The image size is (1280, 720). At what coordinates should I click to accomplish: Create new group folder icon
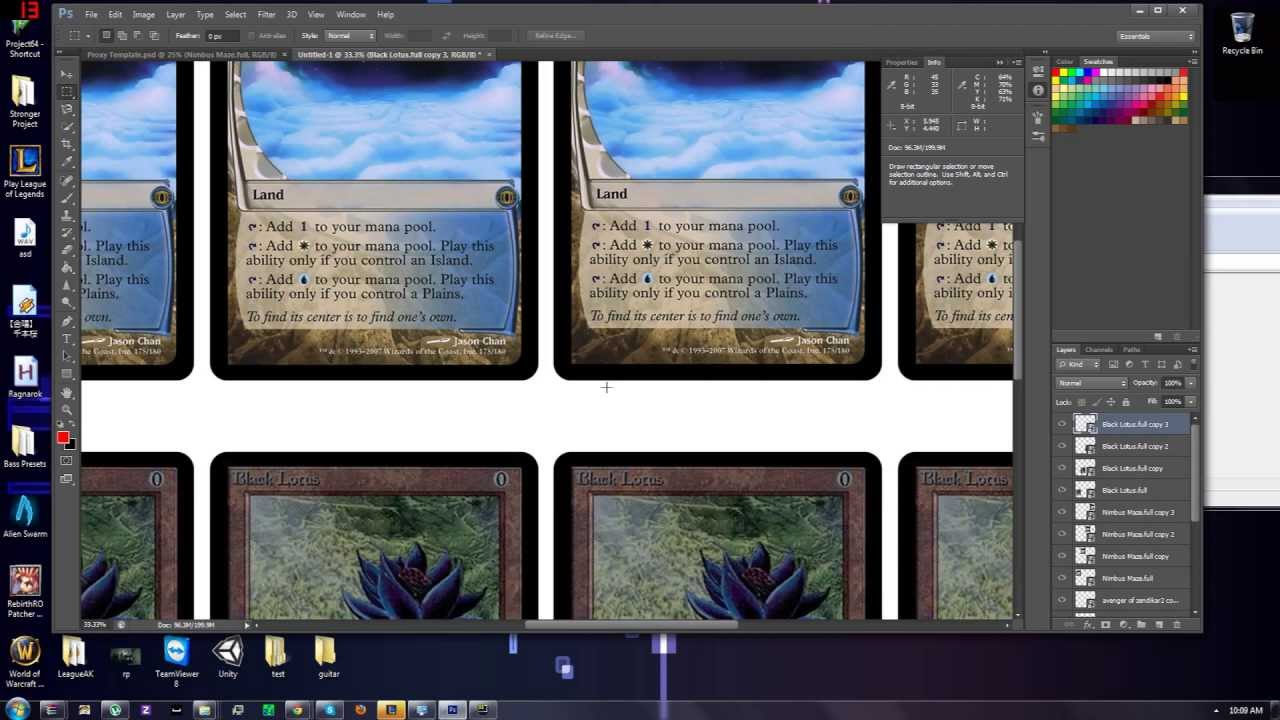(1141, 625)
